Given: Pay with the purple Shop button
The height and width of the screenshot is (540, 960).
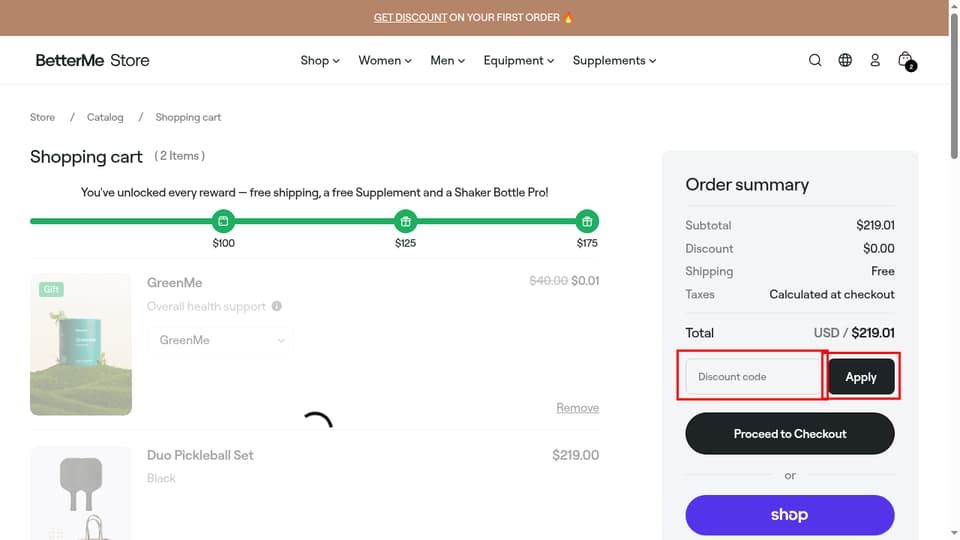Looking at the screenshot, I should coord(790,515).
